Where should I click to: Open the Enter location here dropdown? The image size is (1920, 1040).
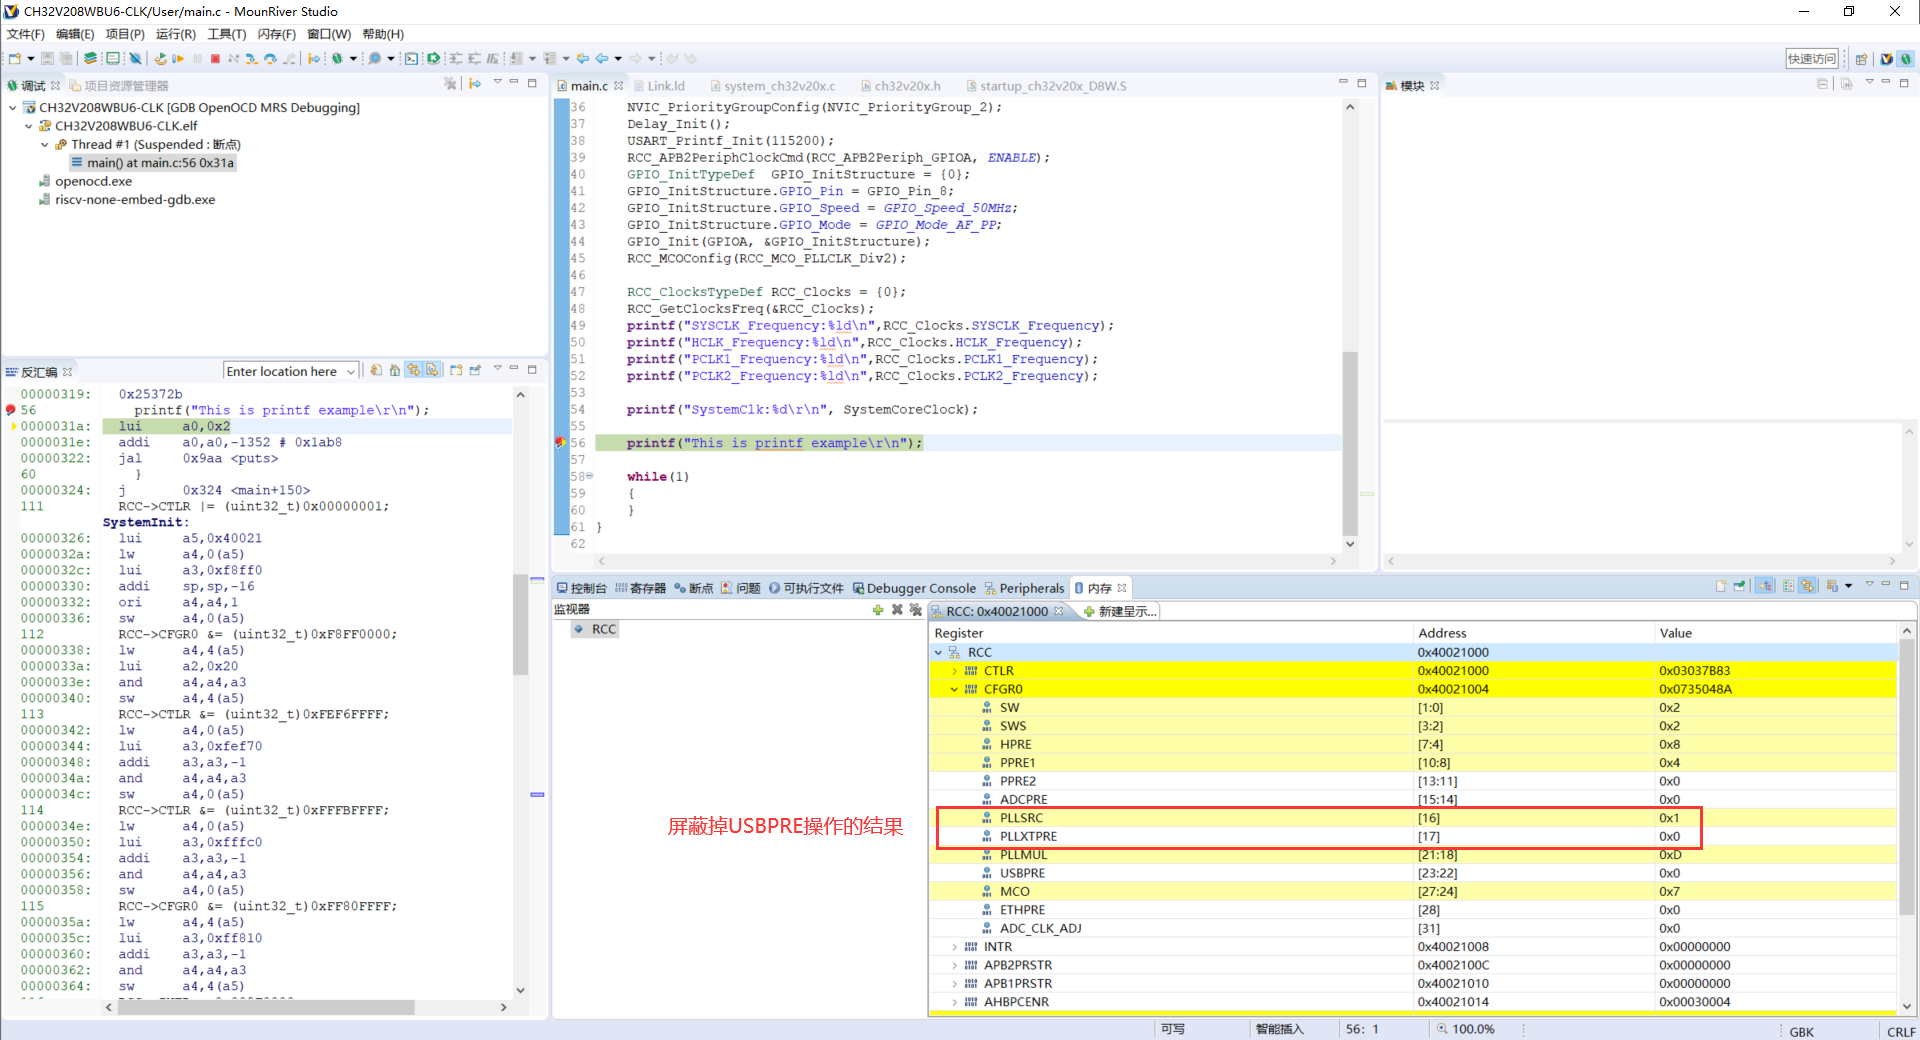[351, 371]
